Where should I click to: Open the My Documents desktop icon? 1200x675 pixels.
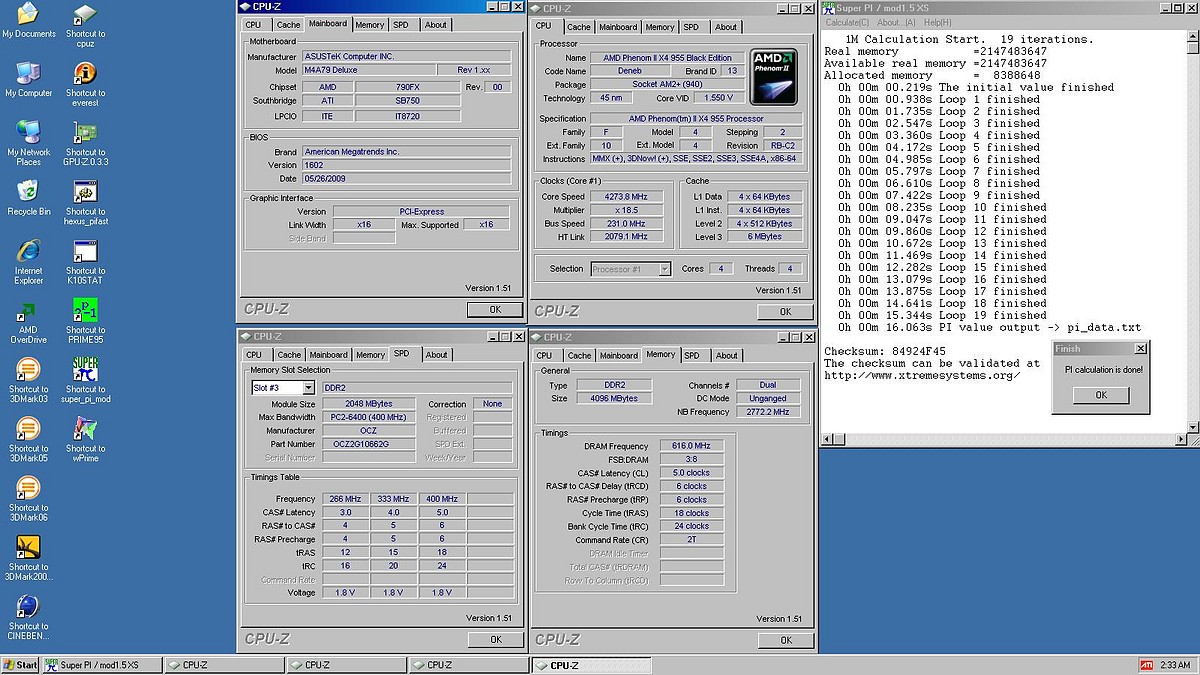(x=29, y=21)
